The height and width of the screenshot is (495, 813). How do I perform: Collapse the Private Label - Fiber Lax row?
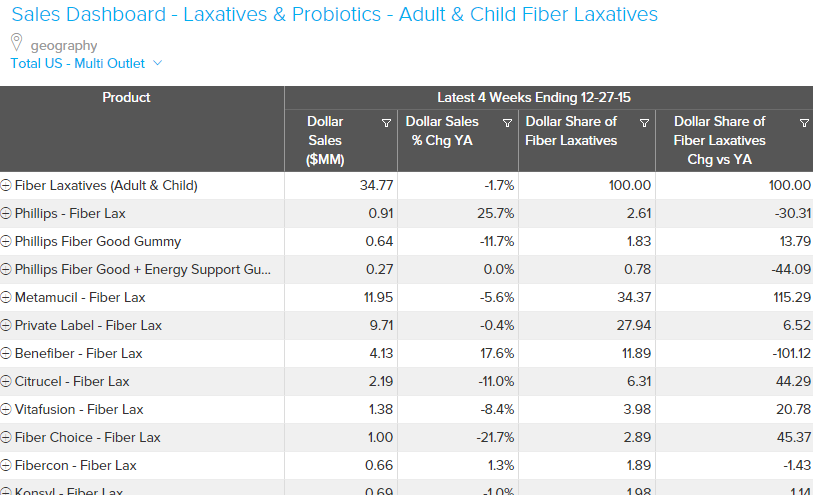point(6,326)
